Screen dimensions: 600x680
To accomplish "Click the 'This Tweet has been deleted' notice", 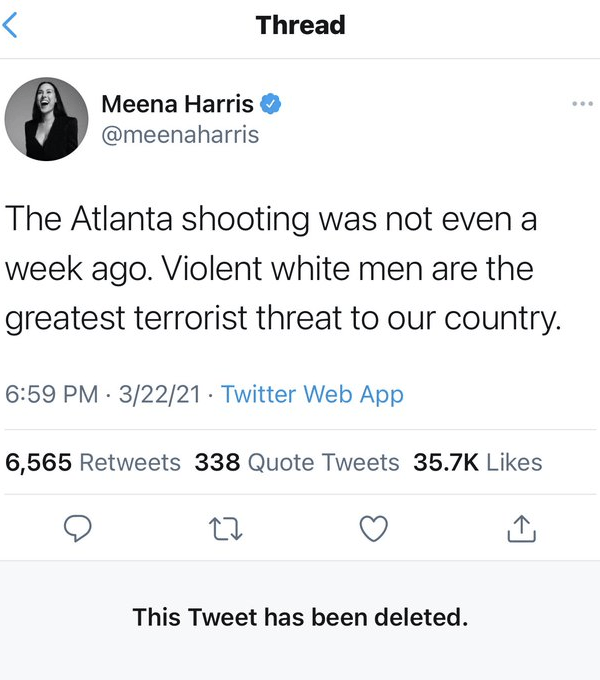I will [x=300, y=617].
